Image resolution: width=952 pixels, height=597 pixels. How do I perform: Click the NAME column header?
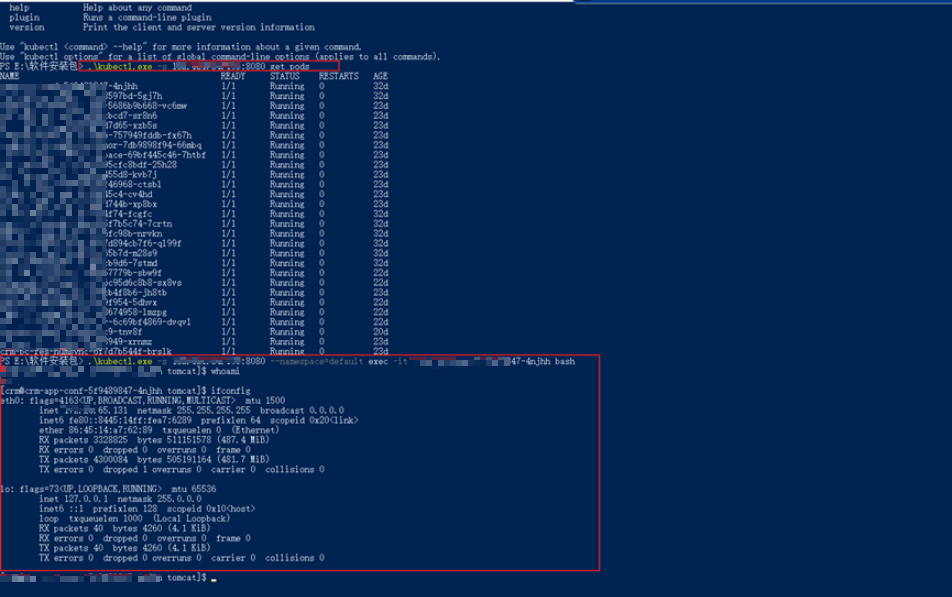[x=10, y=77]
